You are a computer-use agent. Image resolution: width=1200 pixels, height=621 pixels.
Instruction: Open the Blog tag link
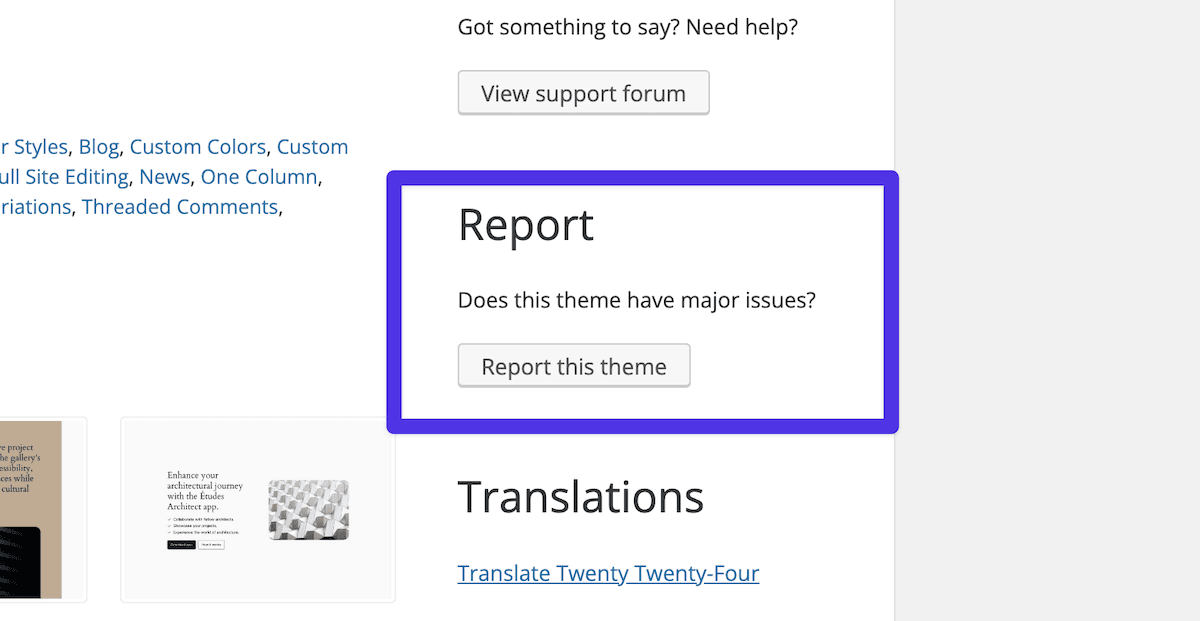tap(98, 146)
